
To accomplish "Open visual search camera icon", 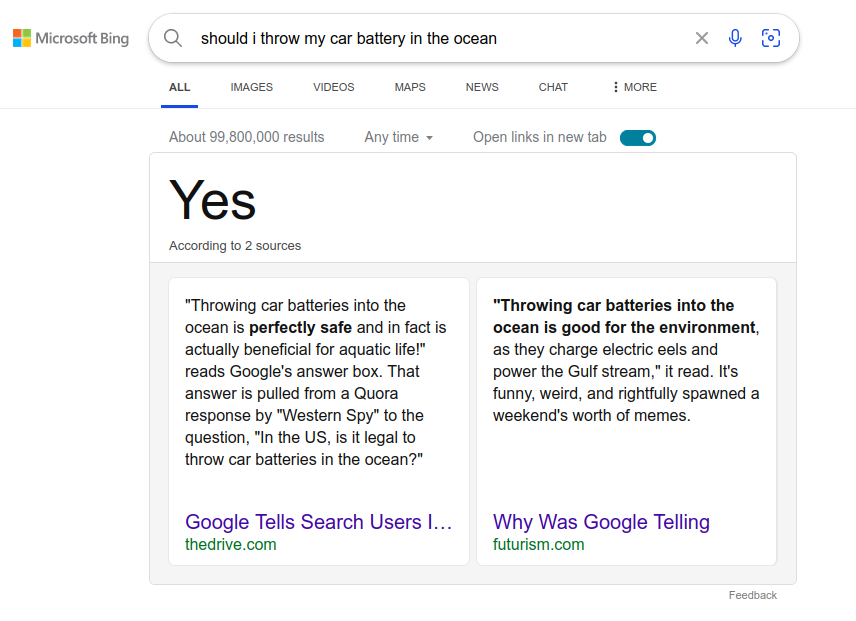I will [770, 38].
